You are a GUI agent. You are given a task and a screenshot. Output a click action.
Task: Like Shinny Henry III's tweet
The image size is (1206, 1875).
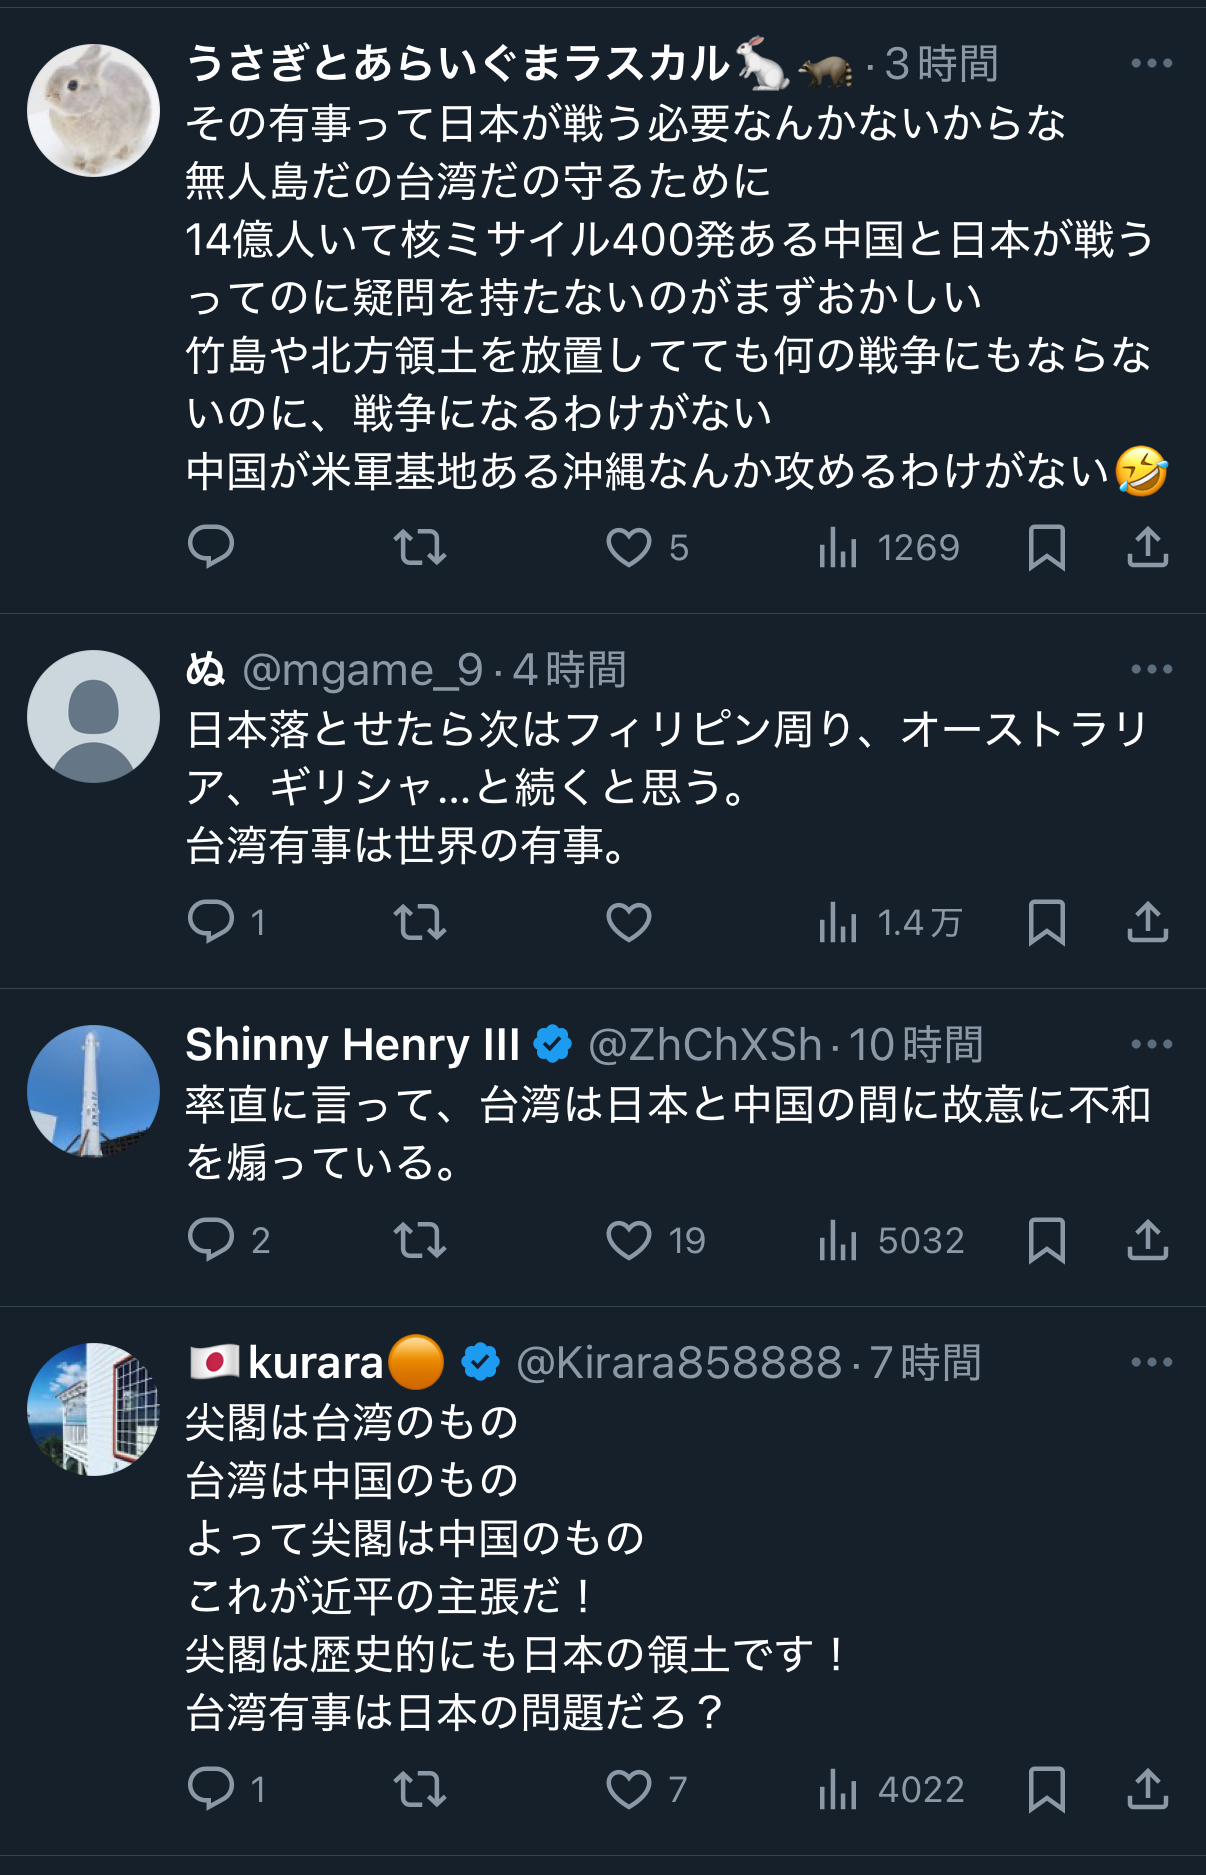pos(629,1240)
